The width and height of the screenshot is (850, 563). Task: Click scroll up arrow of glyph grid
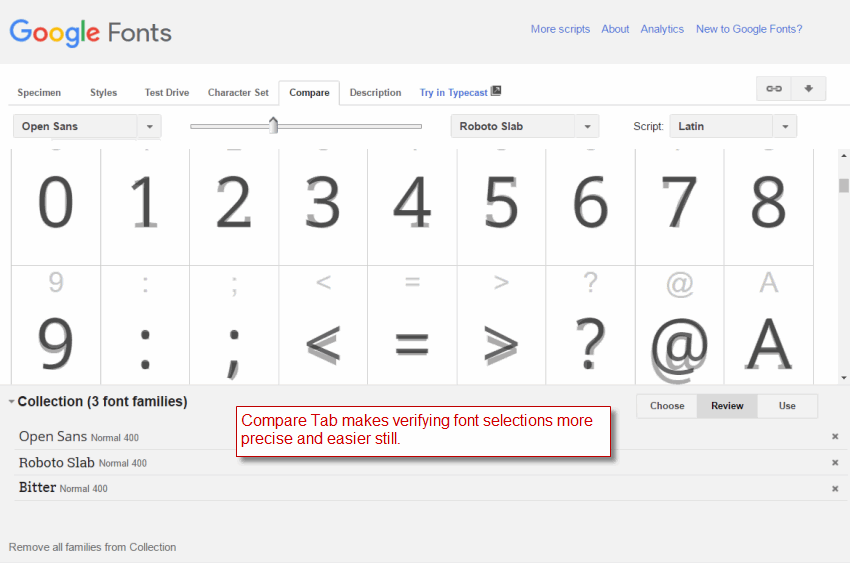843,156
